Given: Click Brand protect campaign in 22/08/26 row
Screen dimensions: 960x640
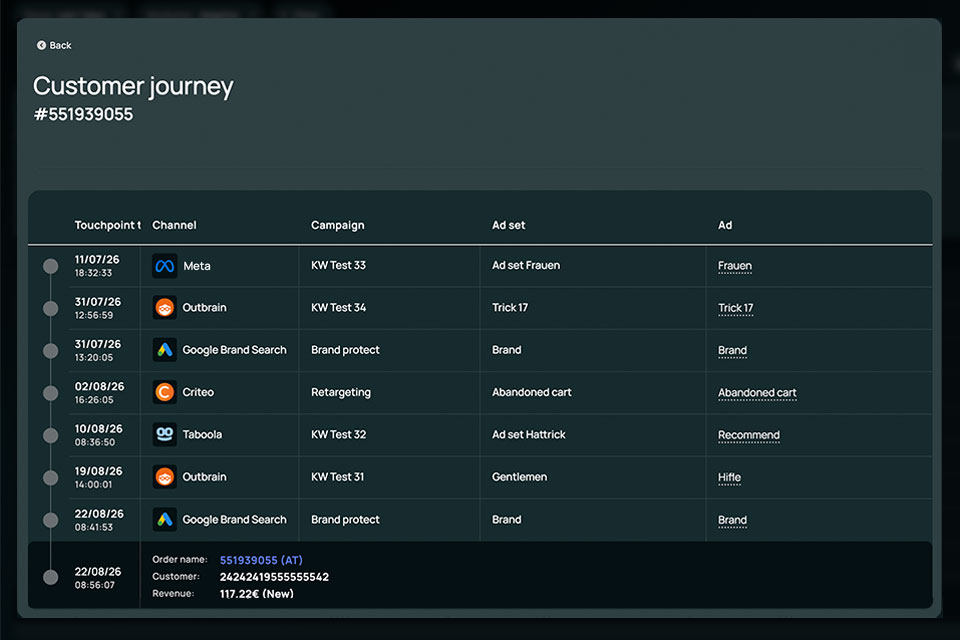Looking at the screenshot, I should (345, 519).
